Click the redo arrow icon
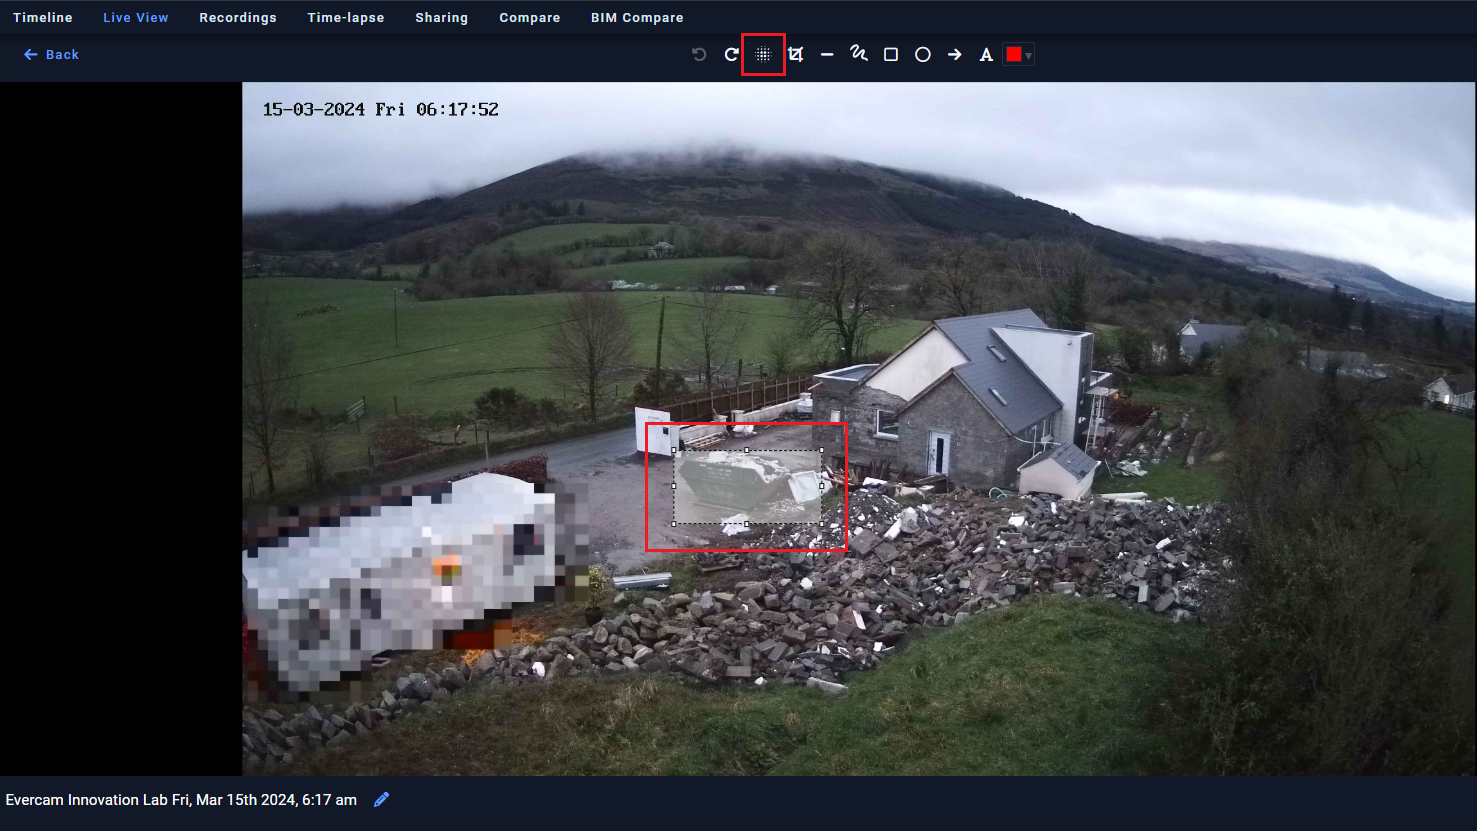Screen dimensions: 1477x831 tap(730, 54)
